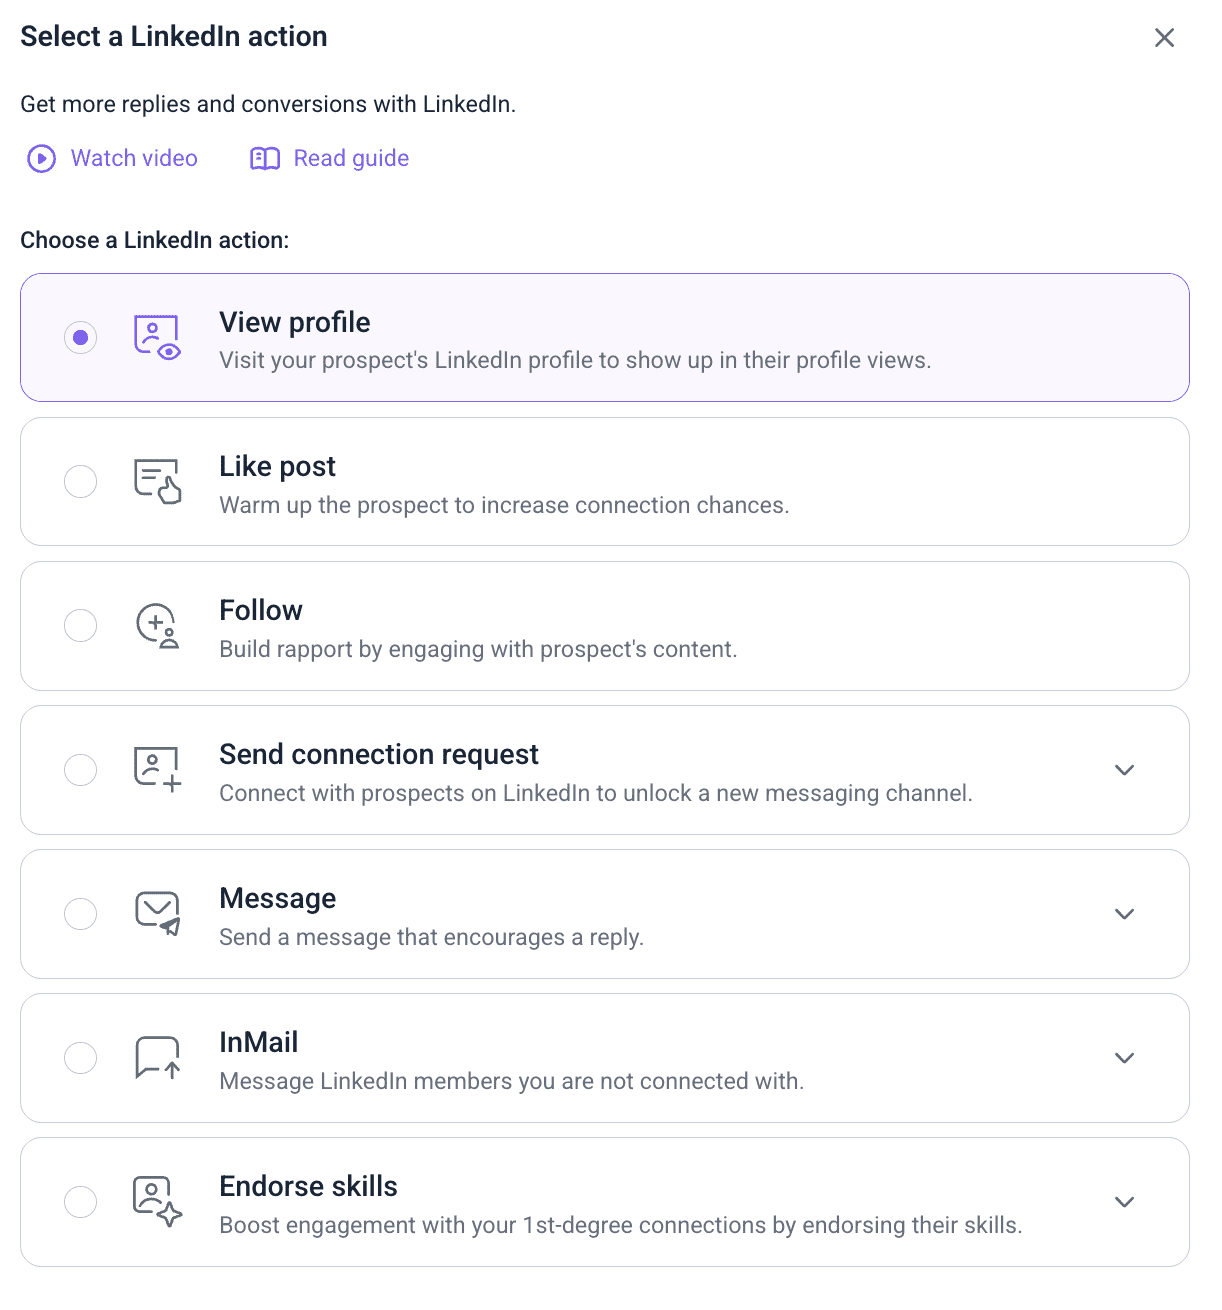Expand the Endorse skills chevron
The height and width of the screenshot is (1310, 1222).
tap(1125, 1201)
